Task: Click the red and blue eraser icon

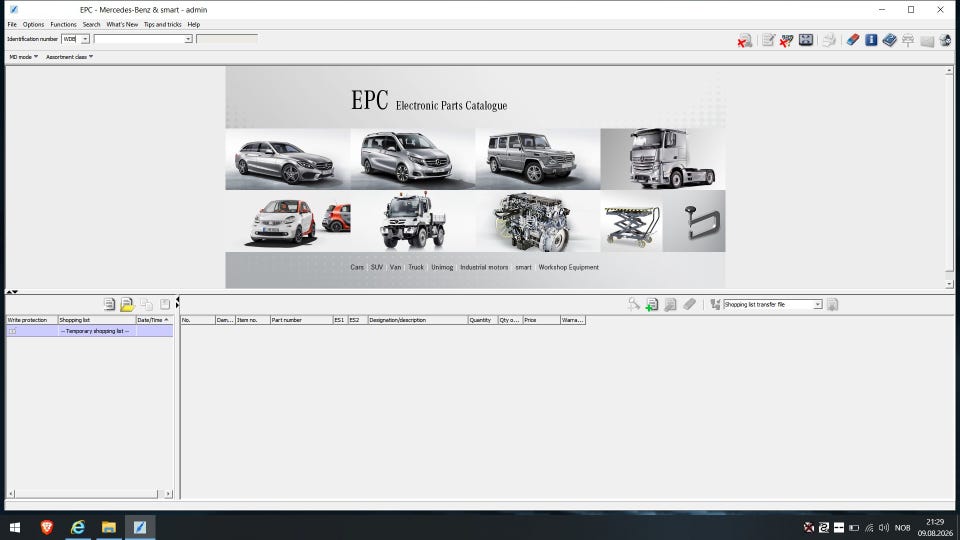Action: (x=853, y=40)
